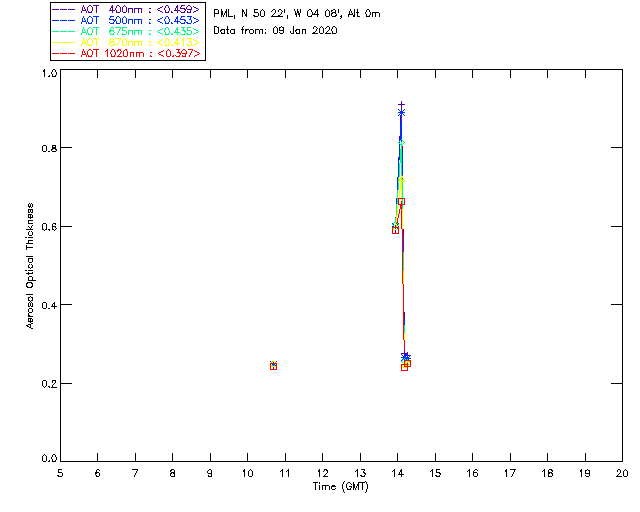The image size is (640, 512).
Task: Click the yellow dashed line sample in legend
Action: (64, 42)
